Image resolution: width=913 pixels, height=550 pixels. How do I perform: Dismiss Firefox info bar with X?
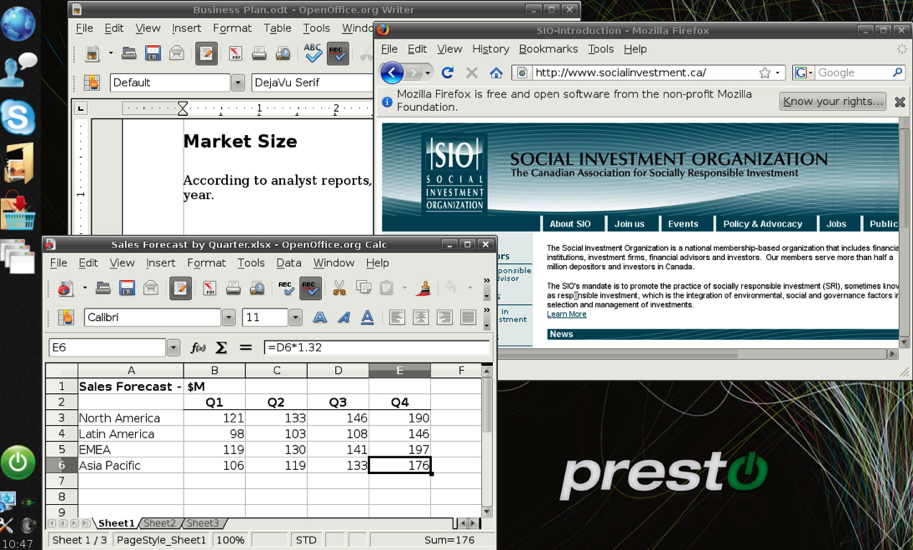(x=900, y=102)
